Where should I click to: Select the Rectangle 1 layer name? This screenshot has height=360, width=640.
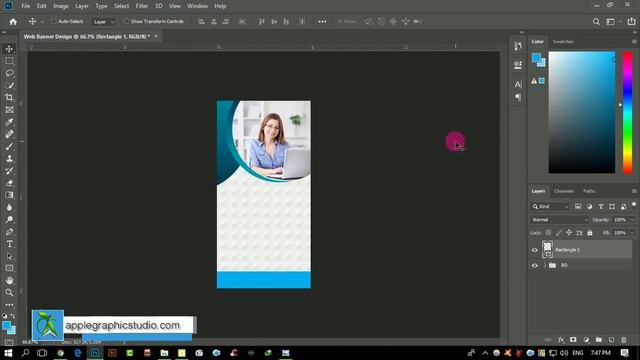(567, 250)
